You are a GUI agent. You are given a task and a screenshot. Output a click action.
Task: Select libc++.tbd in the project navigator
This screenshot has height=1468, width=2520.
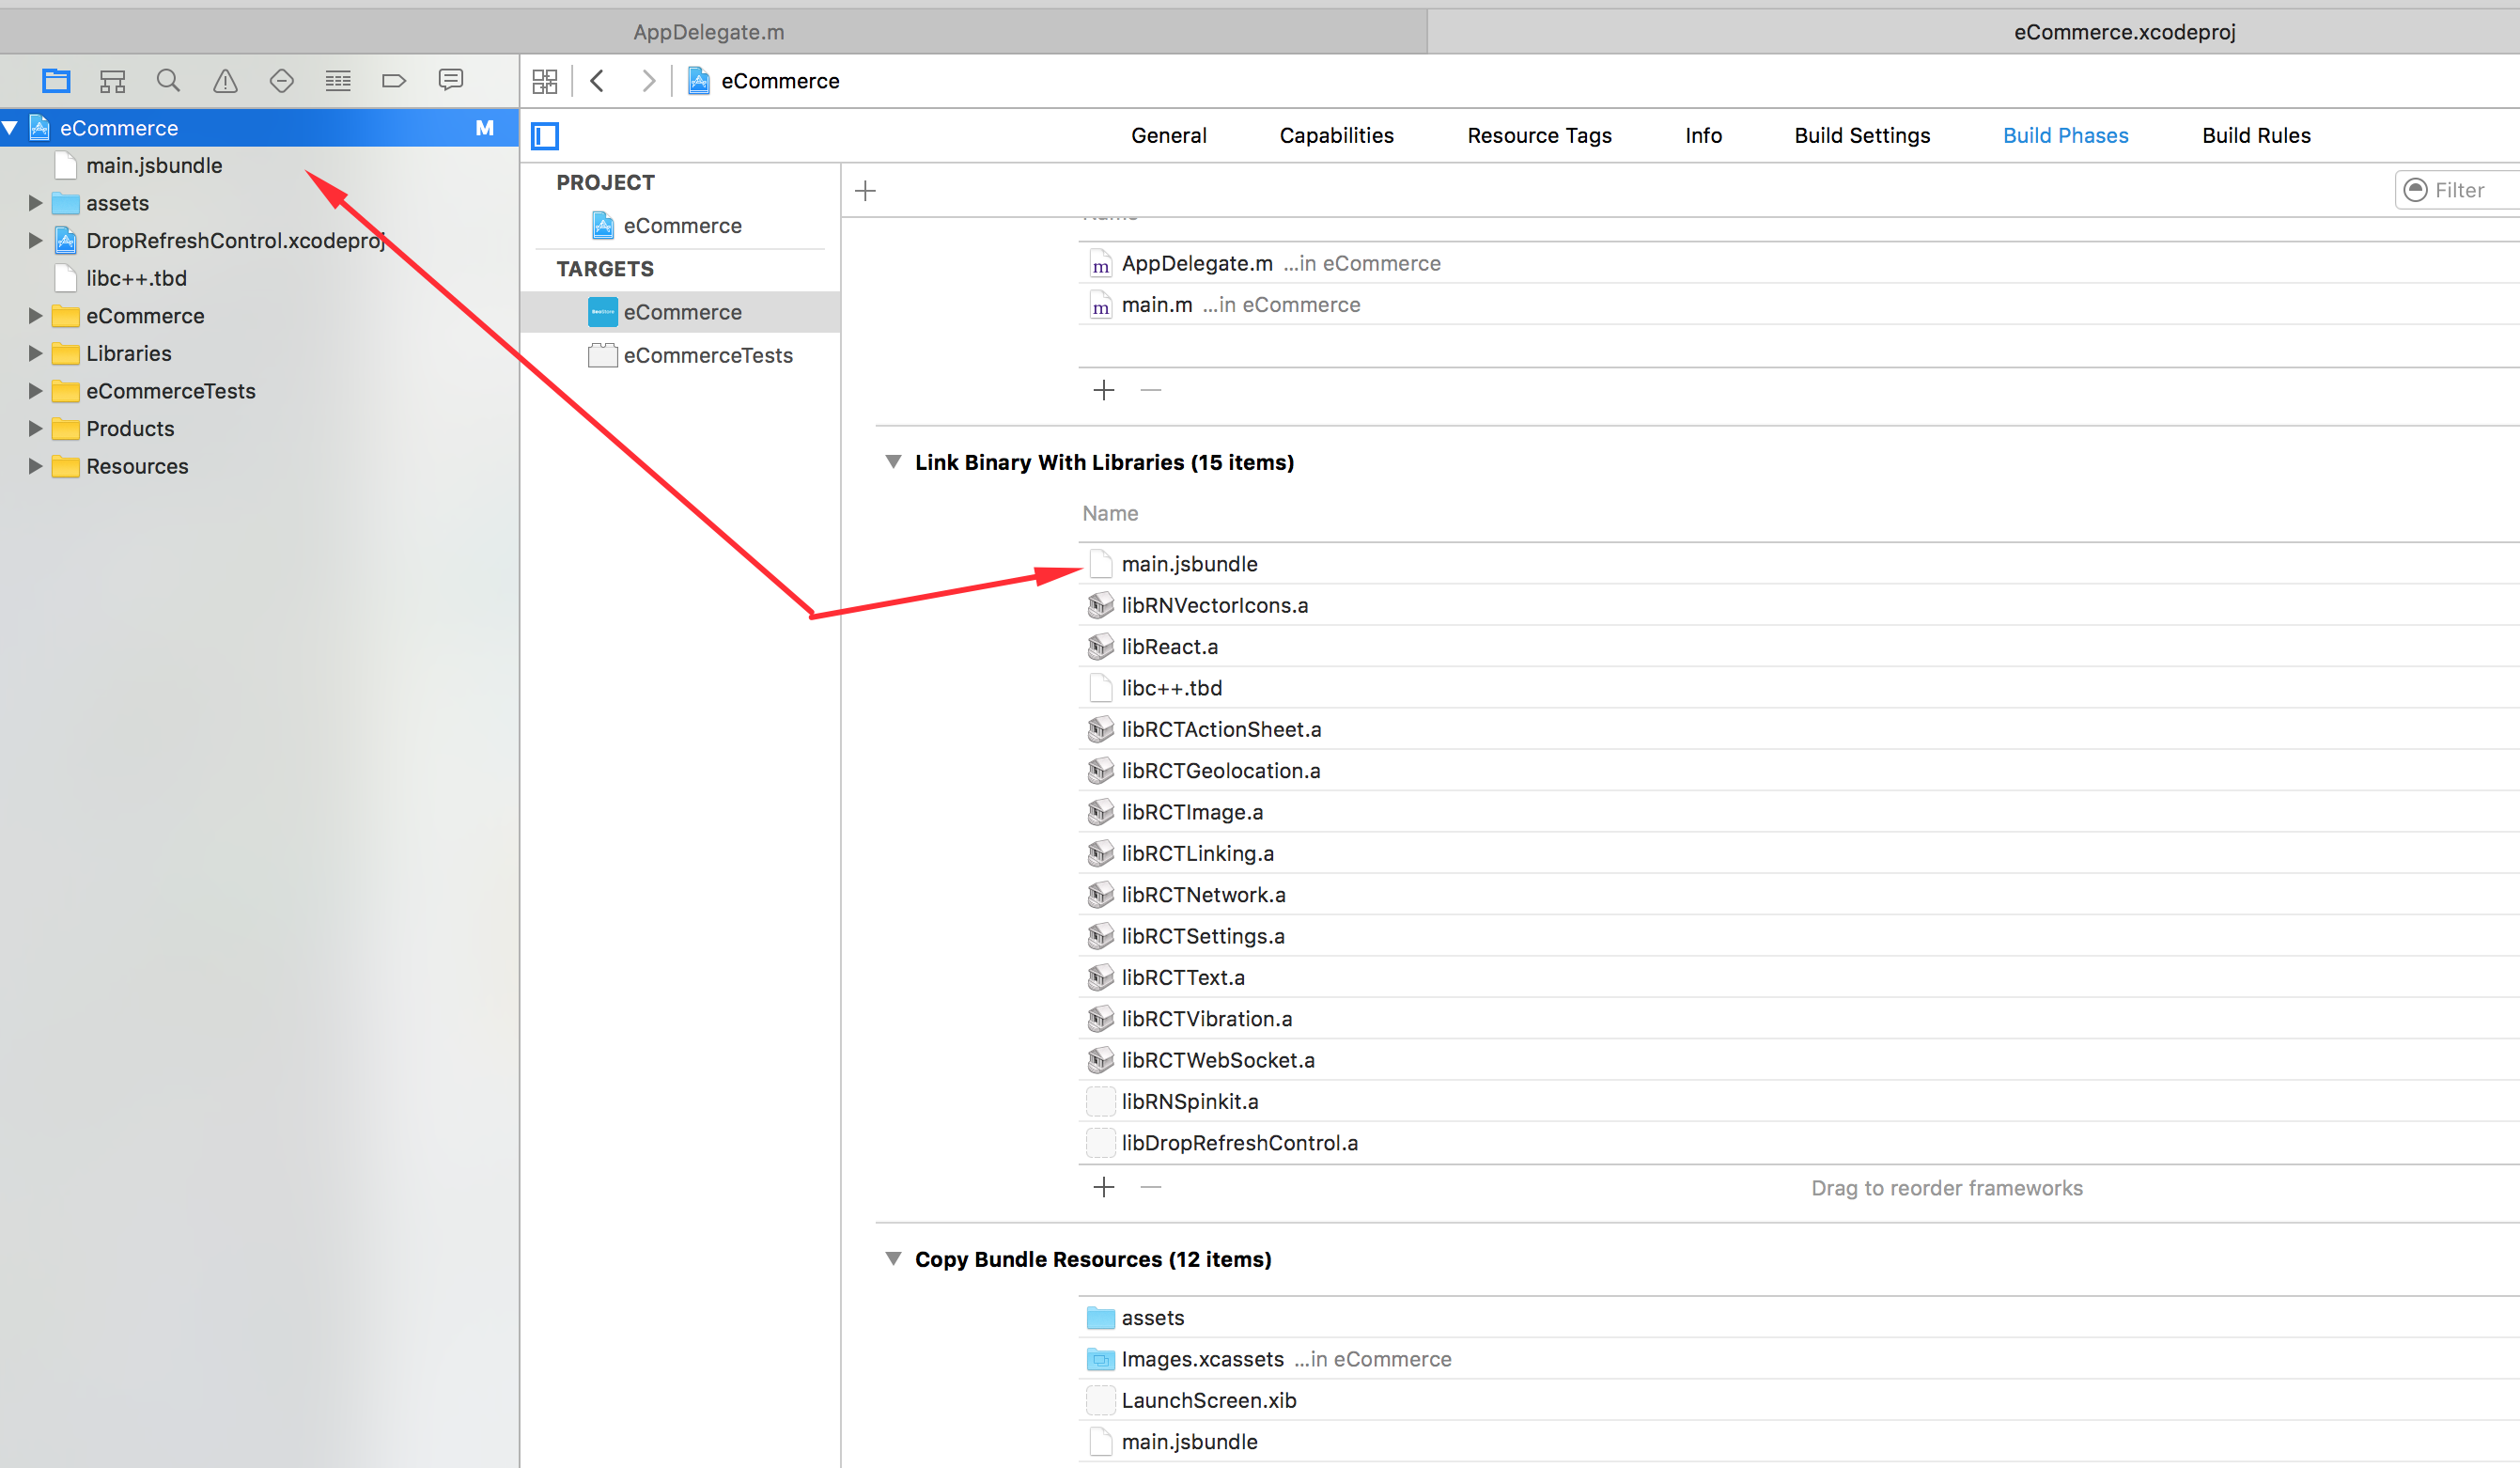(x=259, y=278)
